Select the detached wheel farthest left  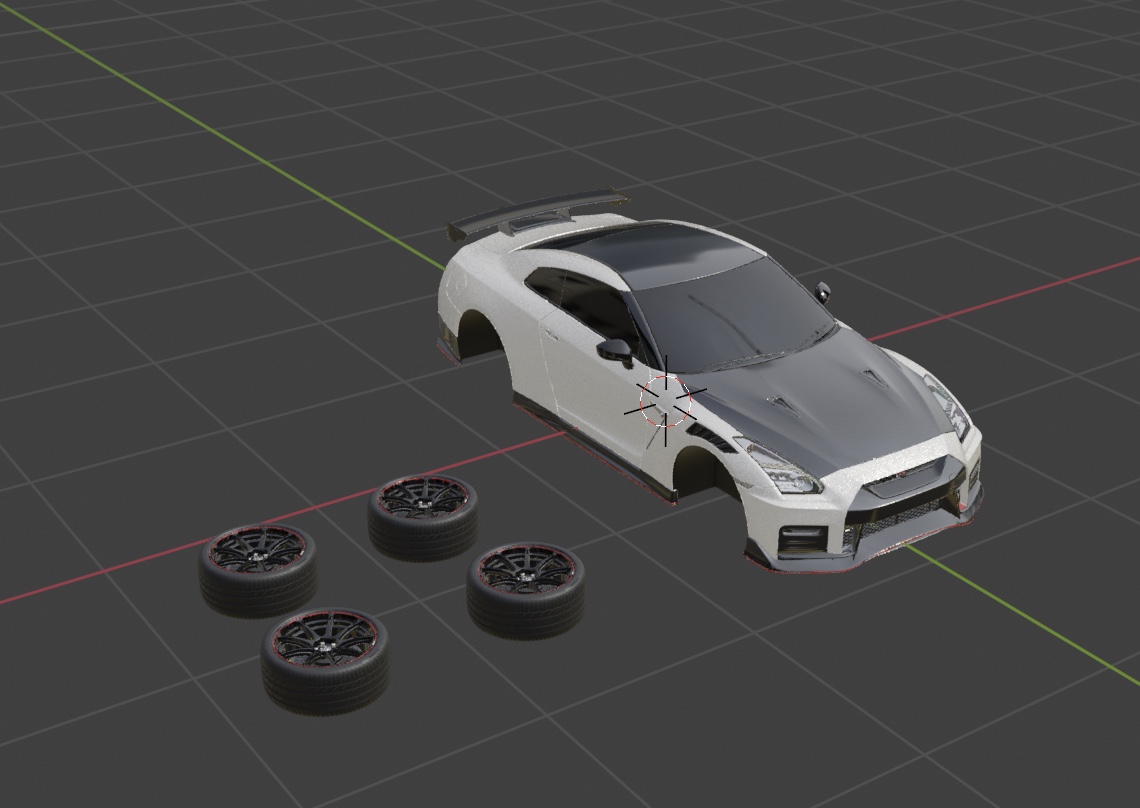258,569
